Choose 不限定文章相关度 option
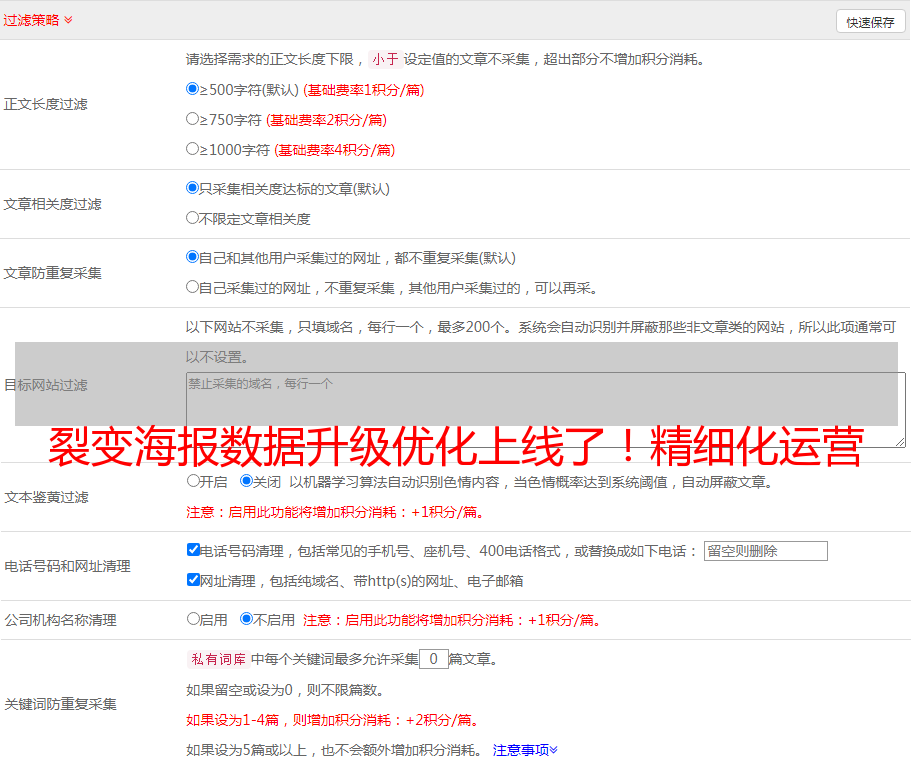Viewport: 912px width, 768px height. (193, 218)
